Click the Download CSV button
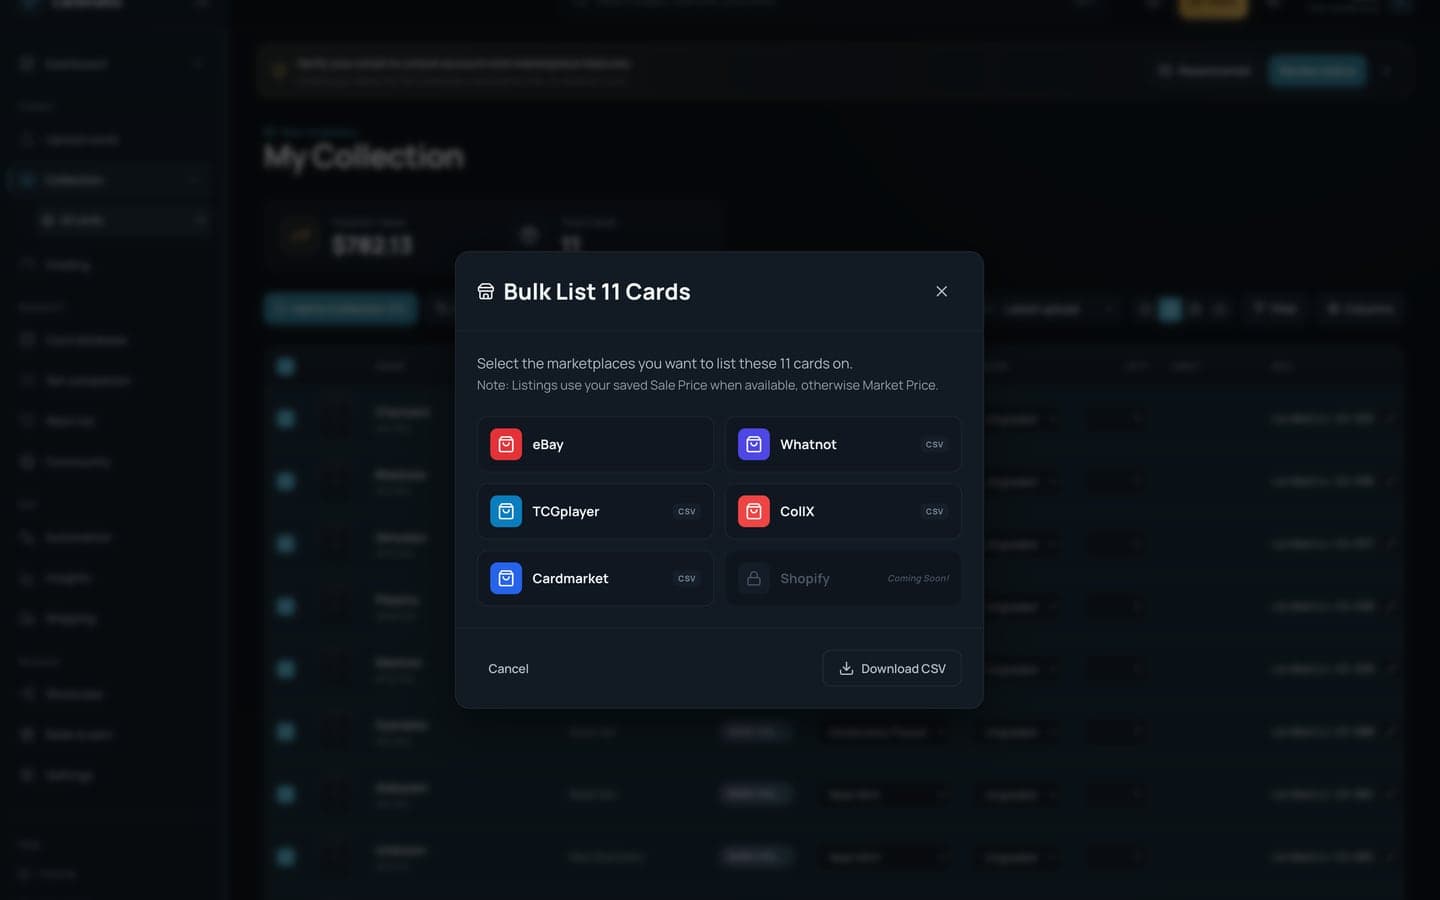The image size is (1440, 900). [x=891, y=668]
